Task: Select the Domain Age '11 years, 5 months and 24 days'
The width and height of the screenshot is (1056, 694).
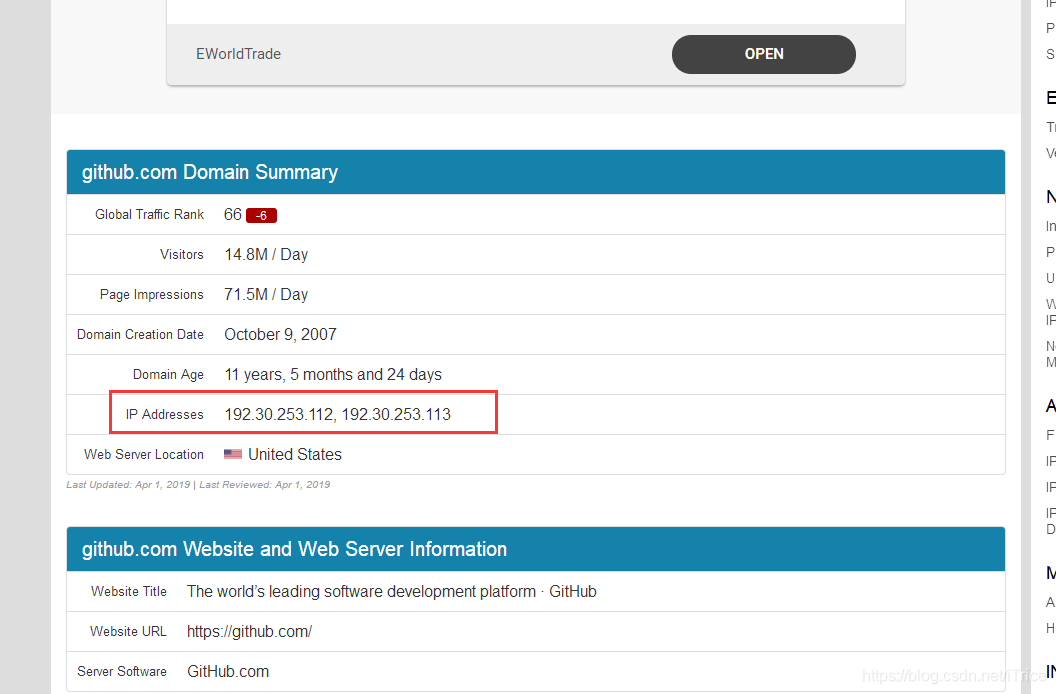Action: [x=333, y=375]
